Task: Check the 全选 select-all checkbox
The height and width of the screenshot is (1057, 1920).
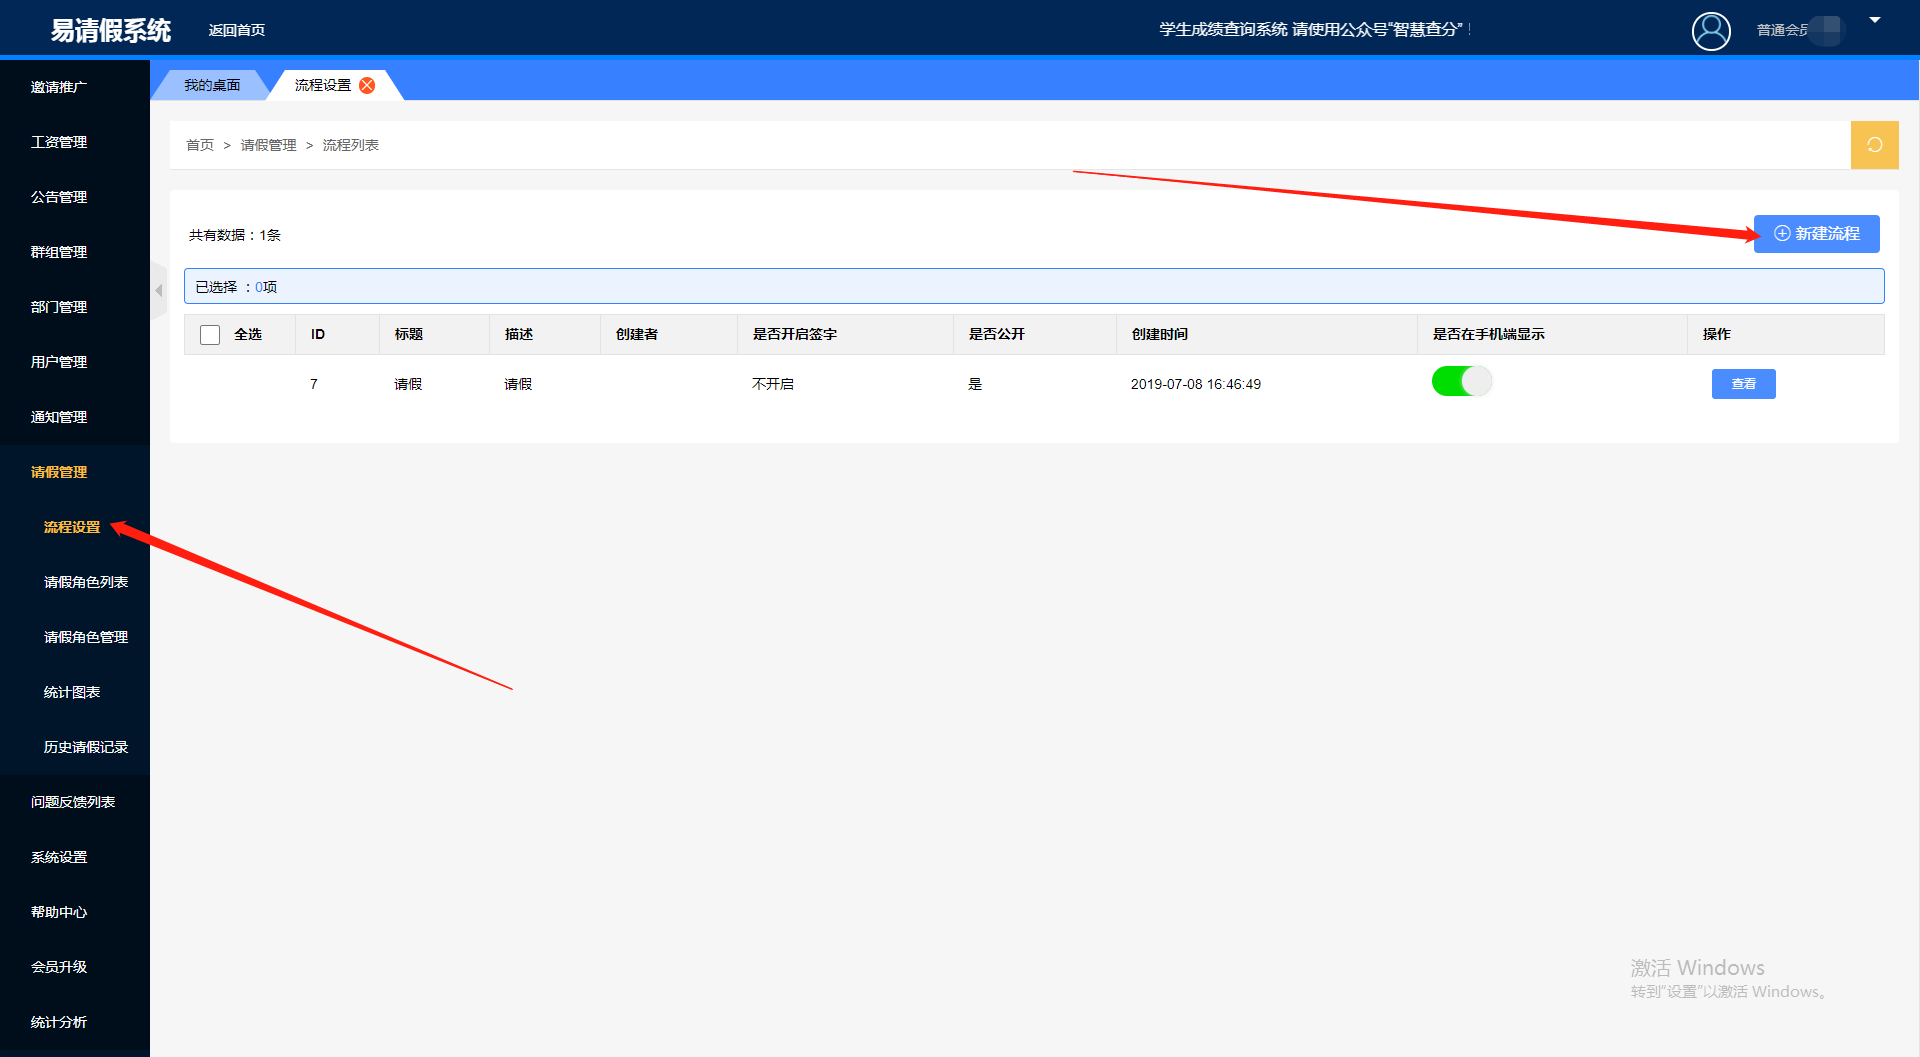Action: click(210, 335)
